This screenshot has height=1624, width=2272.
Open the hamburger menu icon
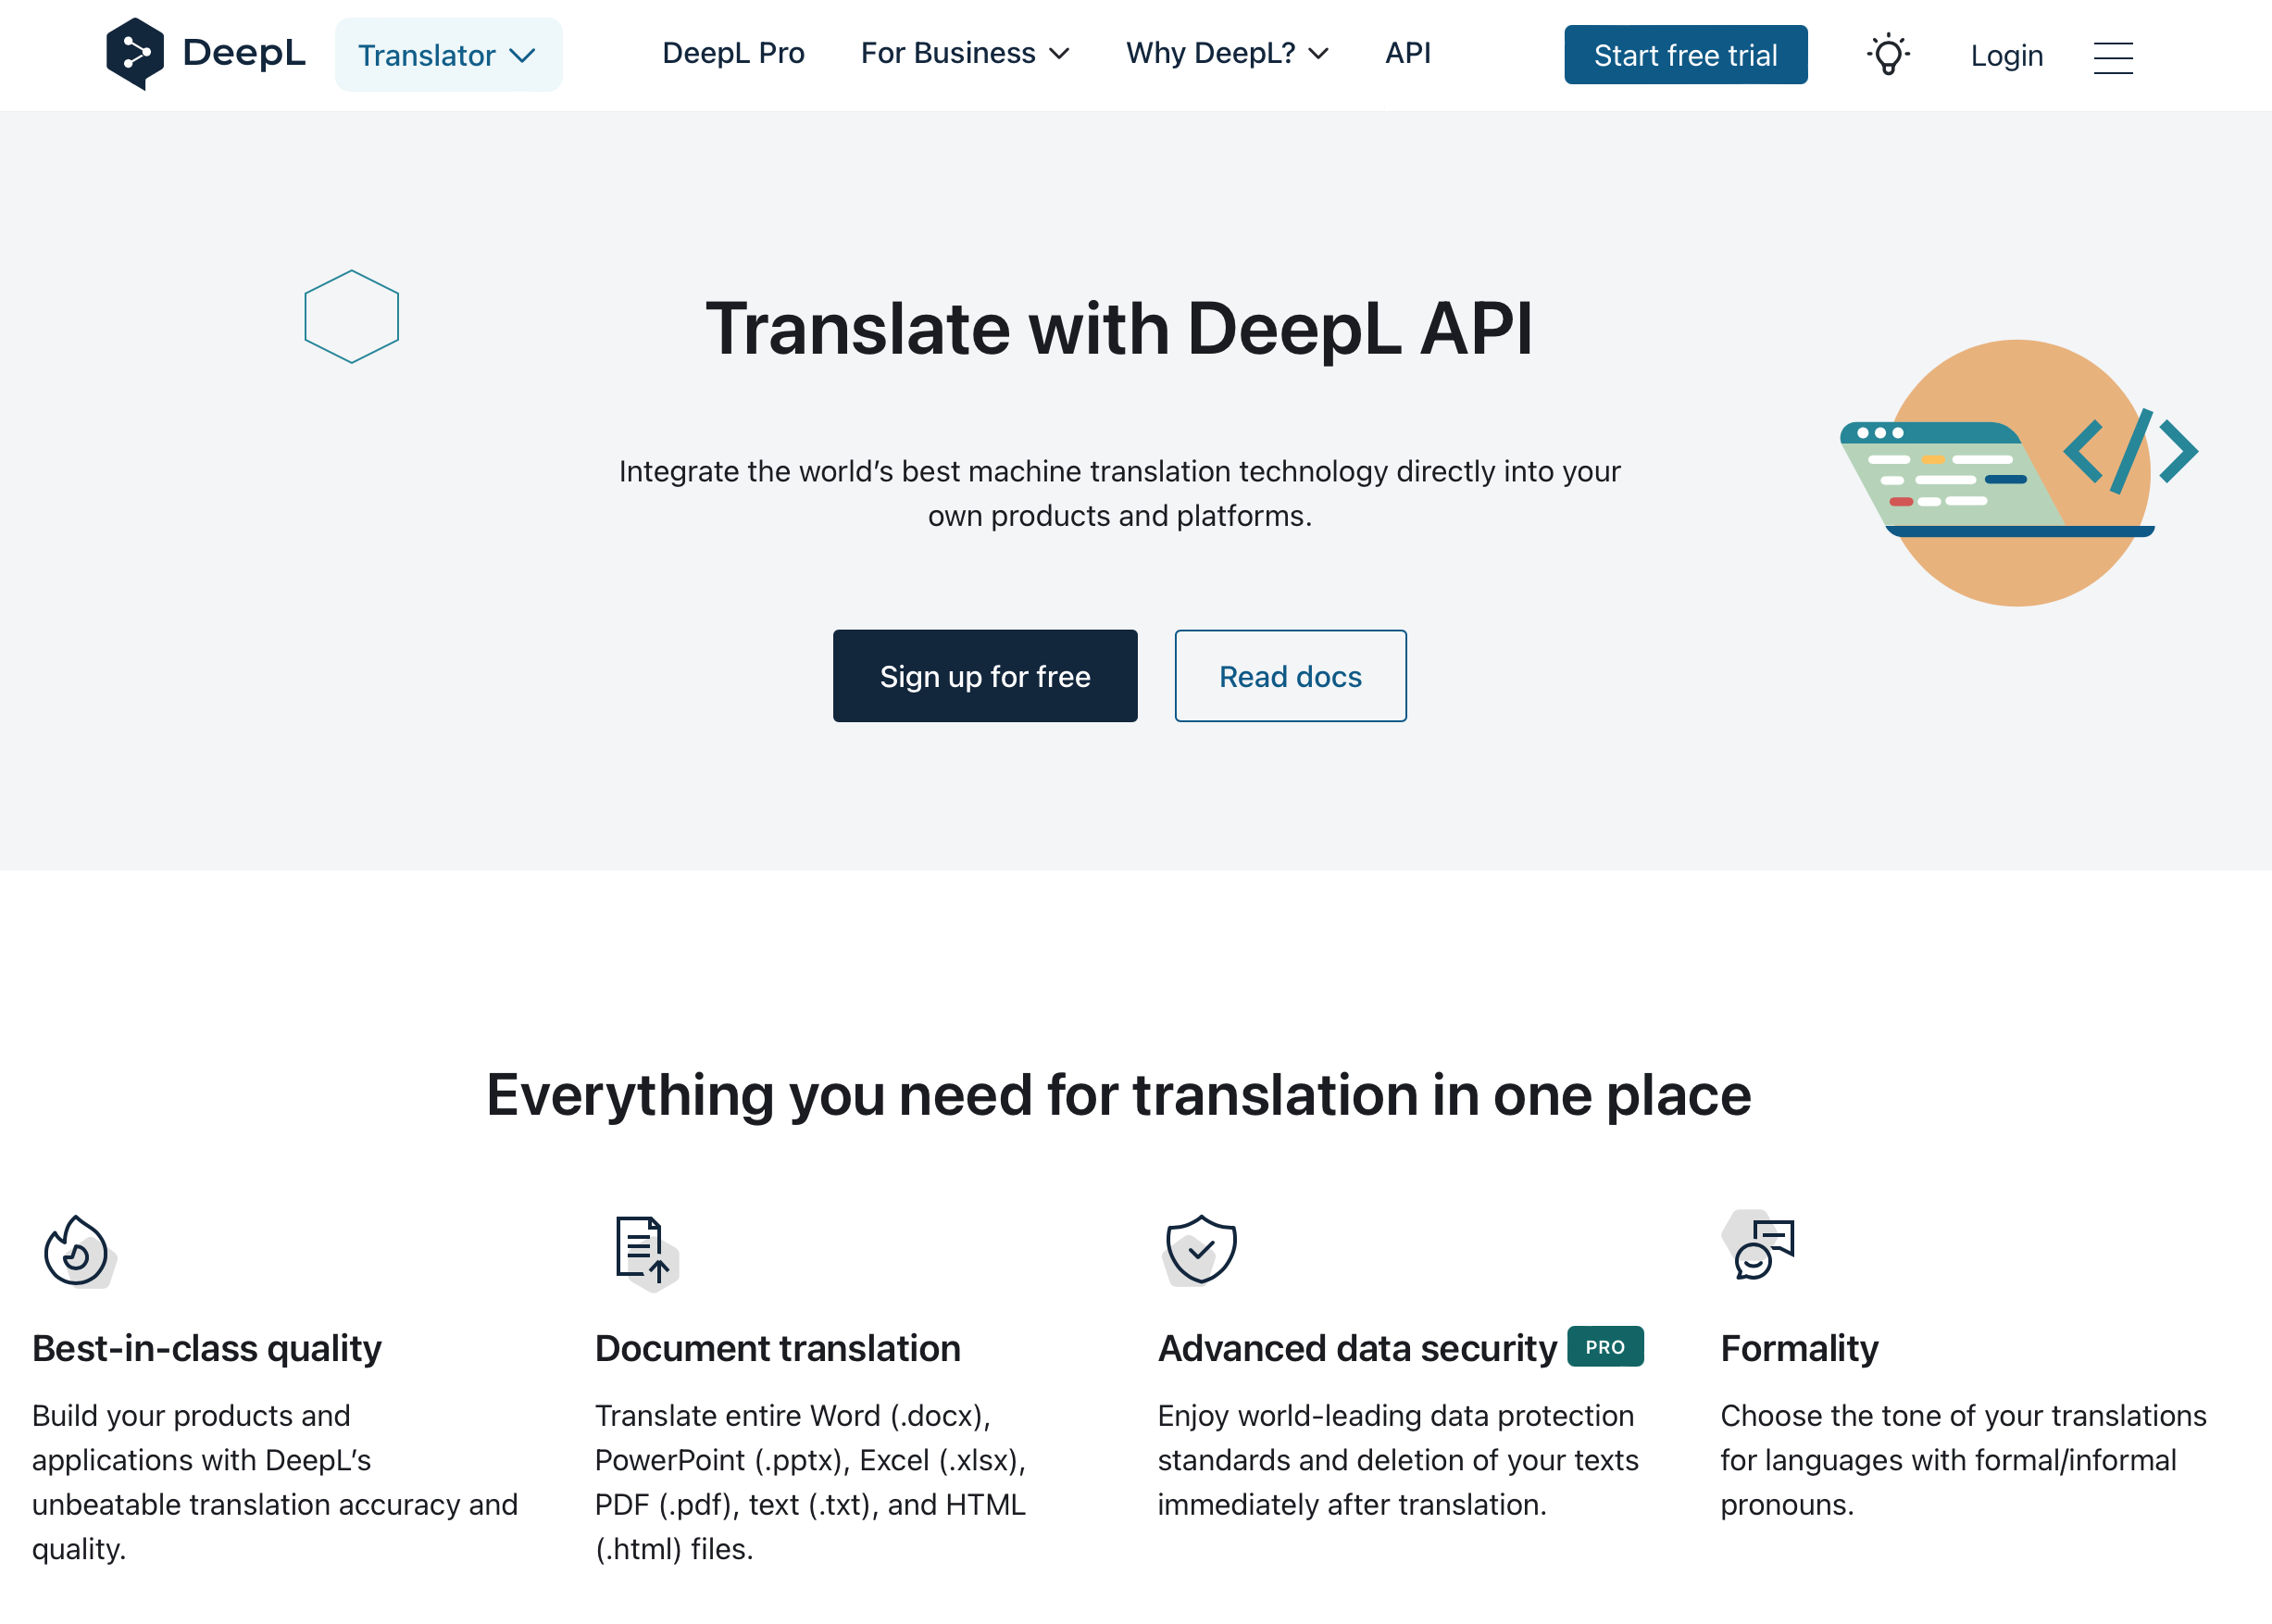pos(2113,57)
